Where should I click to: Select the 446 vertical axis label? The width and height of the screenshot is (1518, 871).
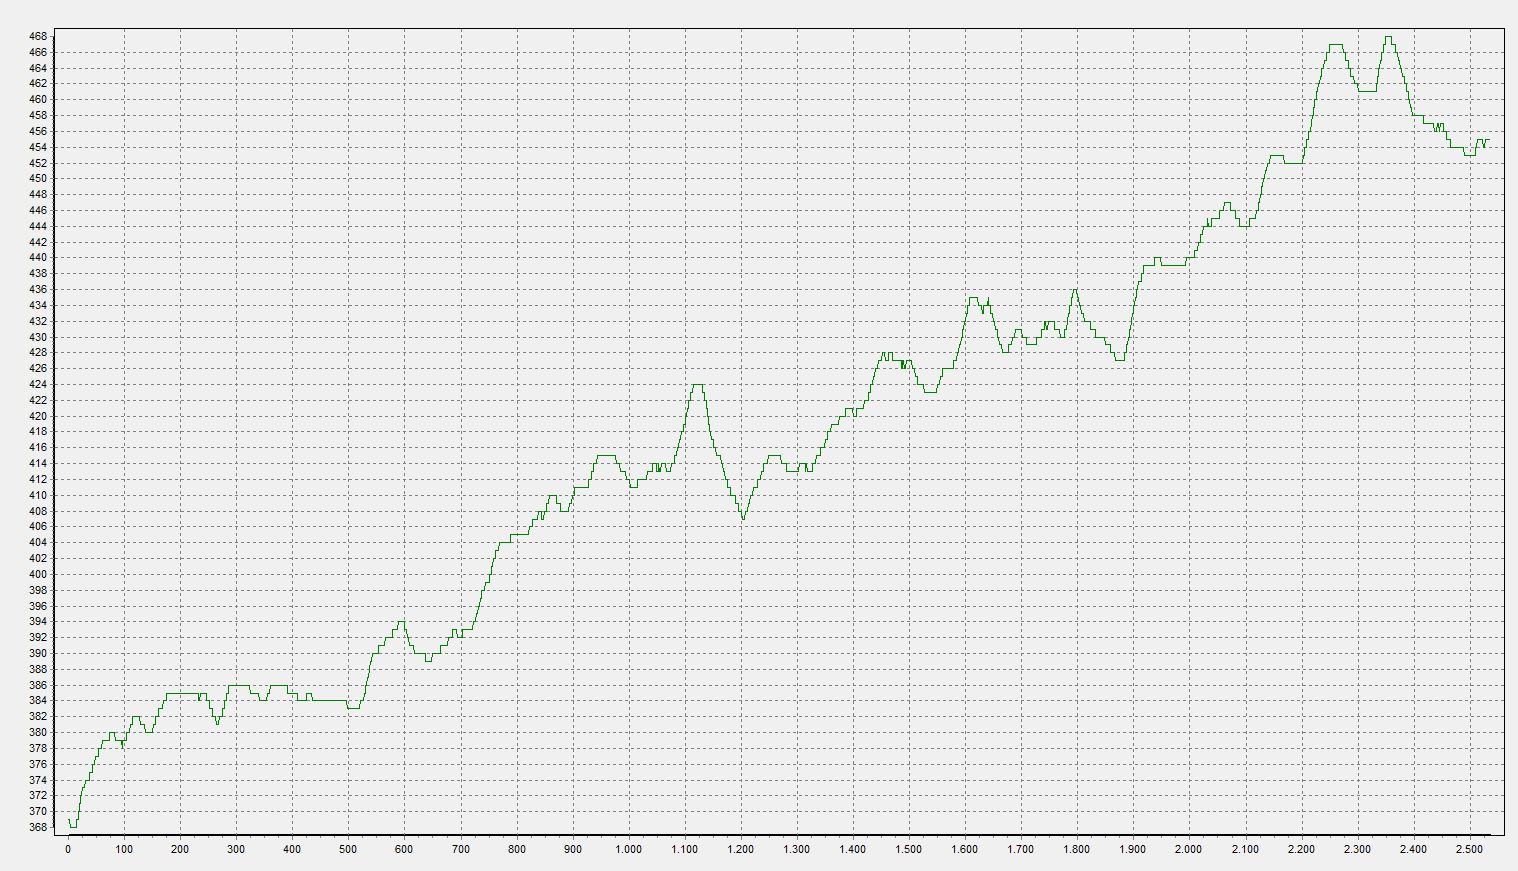pos(37,210)
